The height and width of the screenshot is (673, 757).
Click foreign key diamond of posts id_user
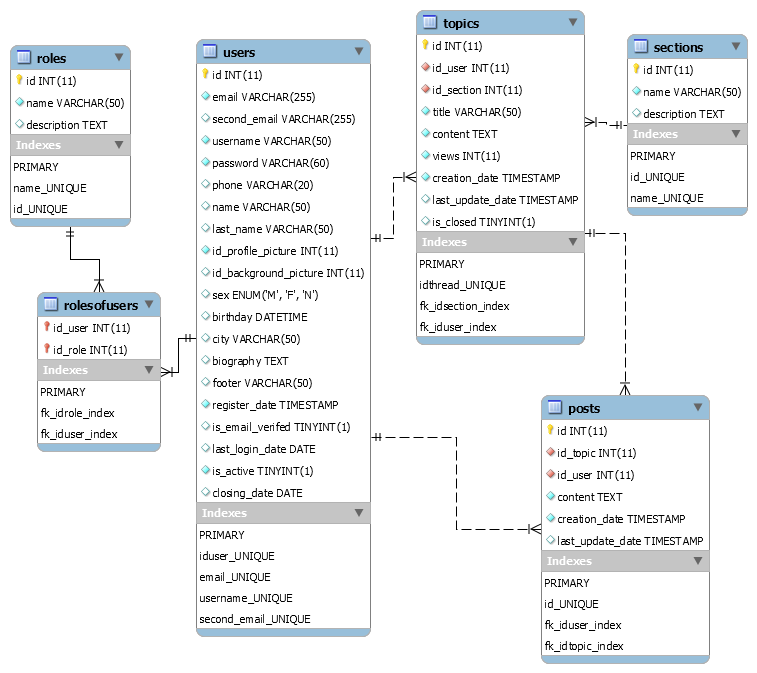pos(550,474)
